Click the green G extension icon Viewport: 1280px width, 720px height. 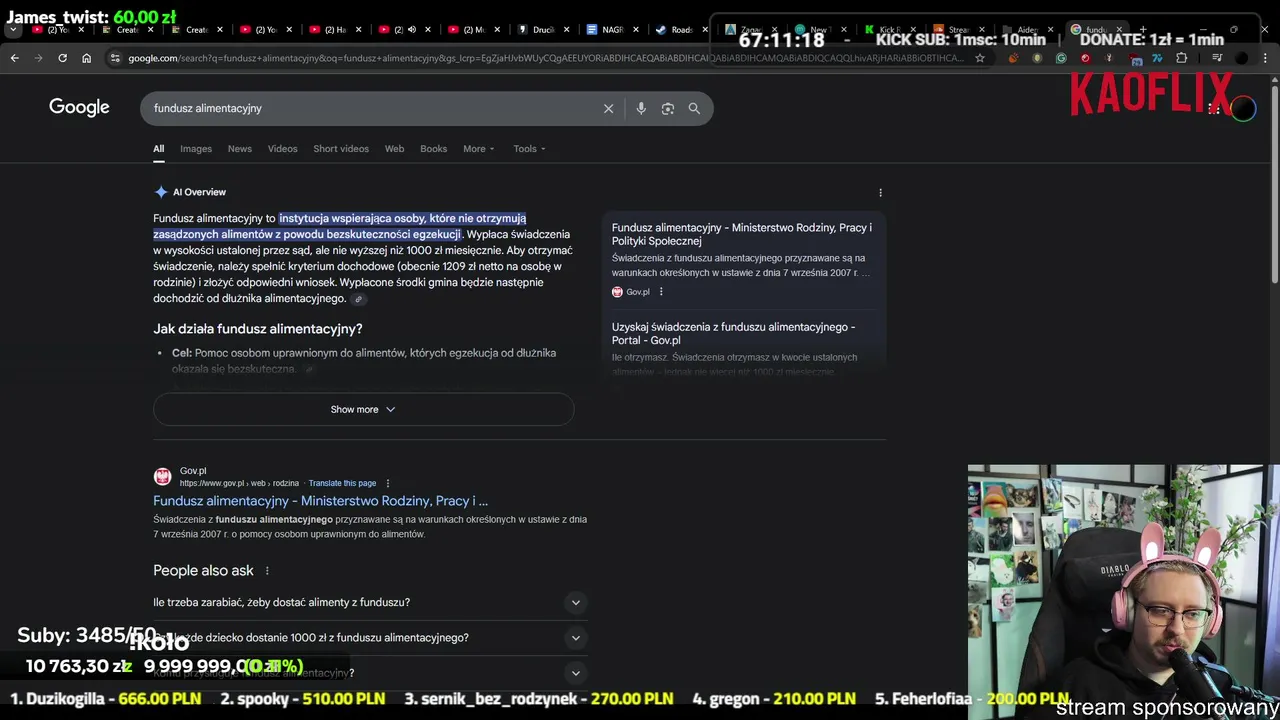pyautogui.click(x=1061, y=58)
